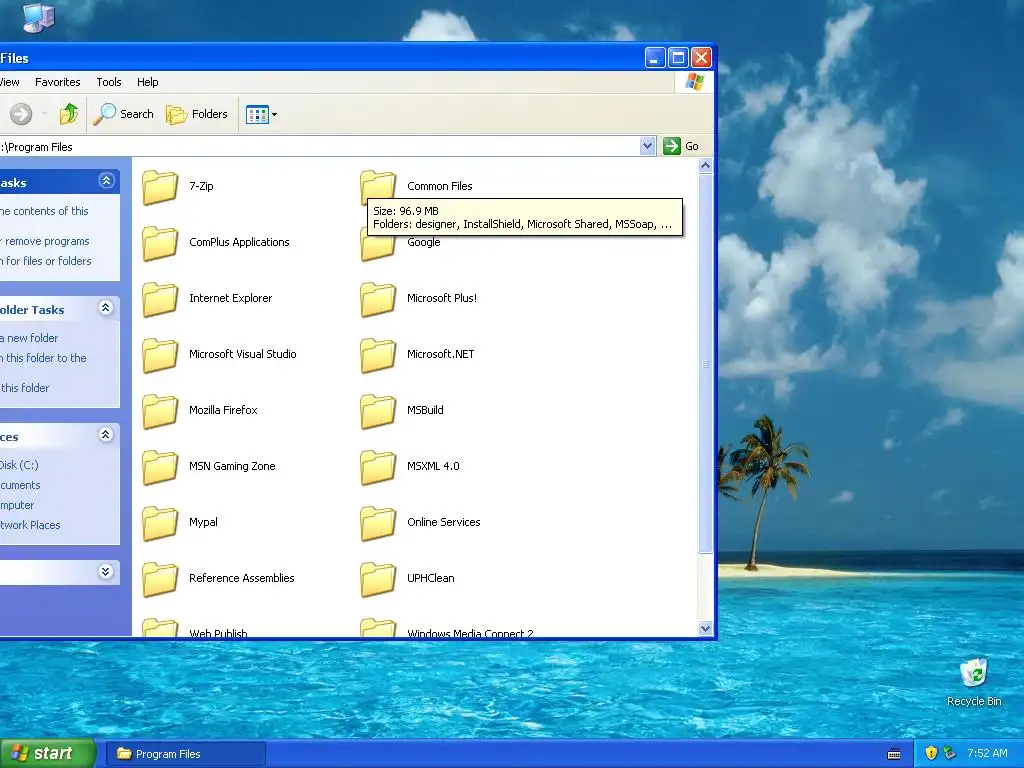This screenshot has width=1024, height=768.
Task: Click the remove programs link
Action: tap(44, 241)
